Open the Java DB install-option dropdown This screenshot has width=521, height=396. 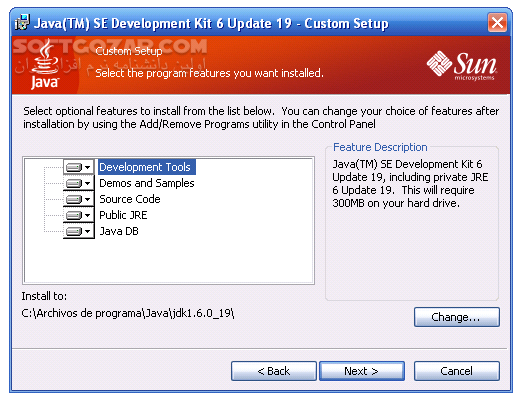(x=79, y=231)
